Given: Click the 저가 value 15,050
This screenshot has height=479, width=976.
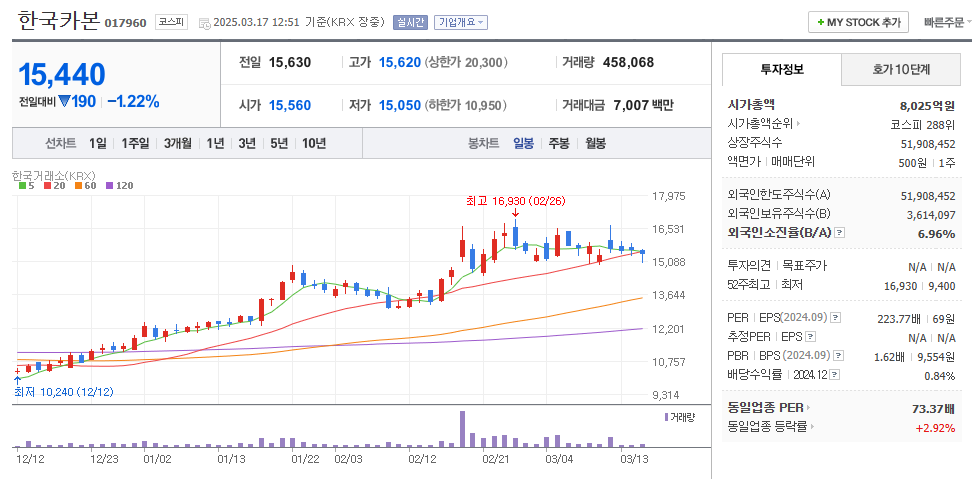Looking at the screenshot, I should [400, 105].
